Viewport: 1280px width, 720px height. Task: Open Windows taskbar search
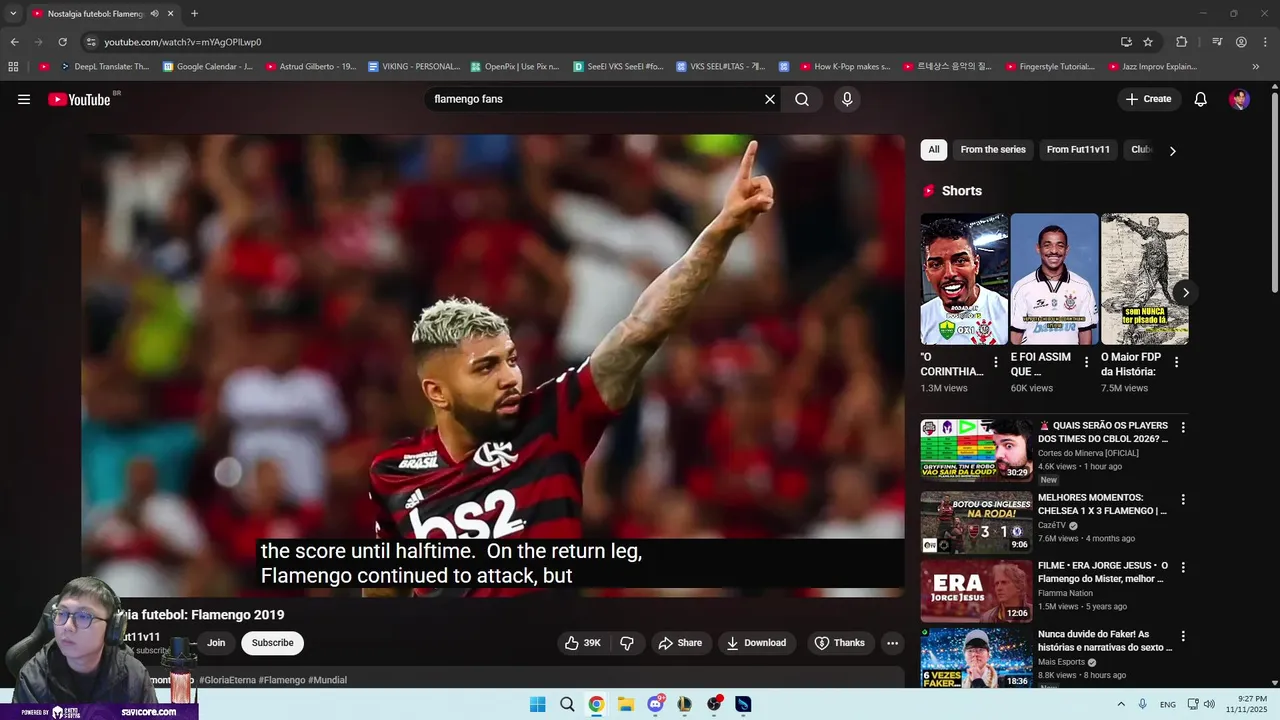click(x=567, y=704)
